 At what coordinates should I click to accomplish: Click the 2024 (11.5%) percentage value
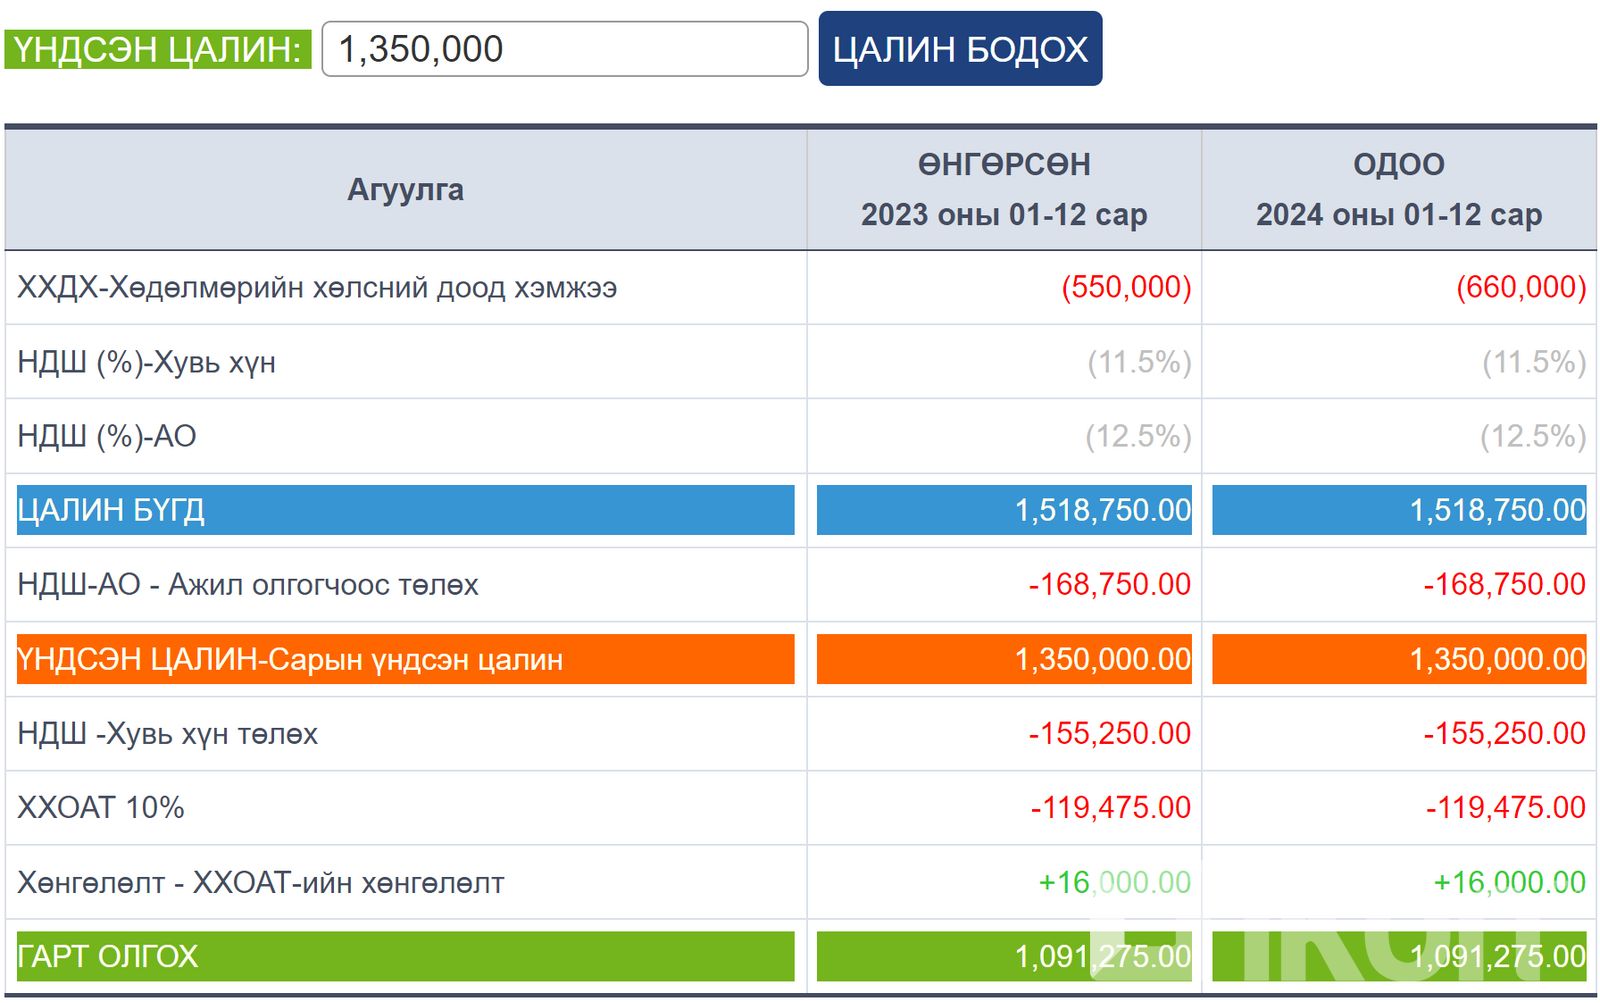click(x=1534, y=362)
